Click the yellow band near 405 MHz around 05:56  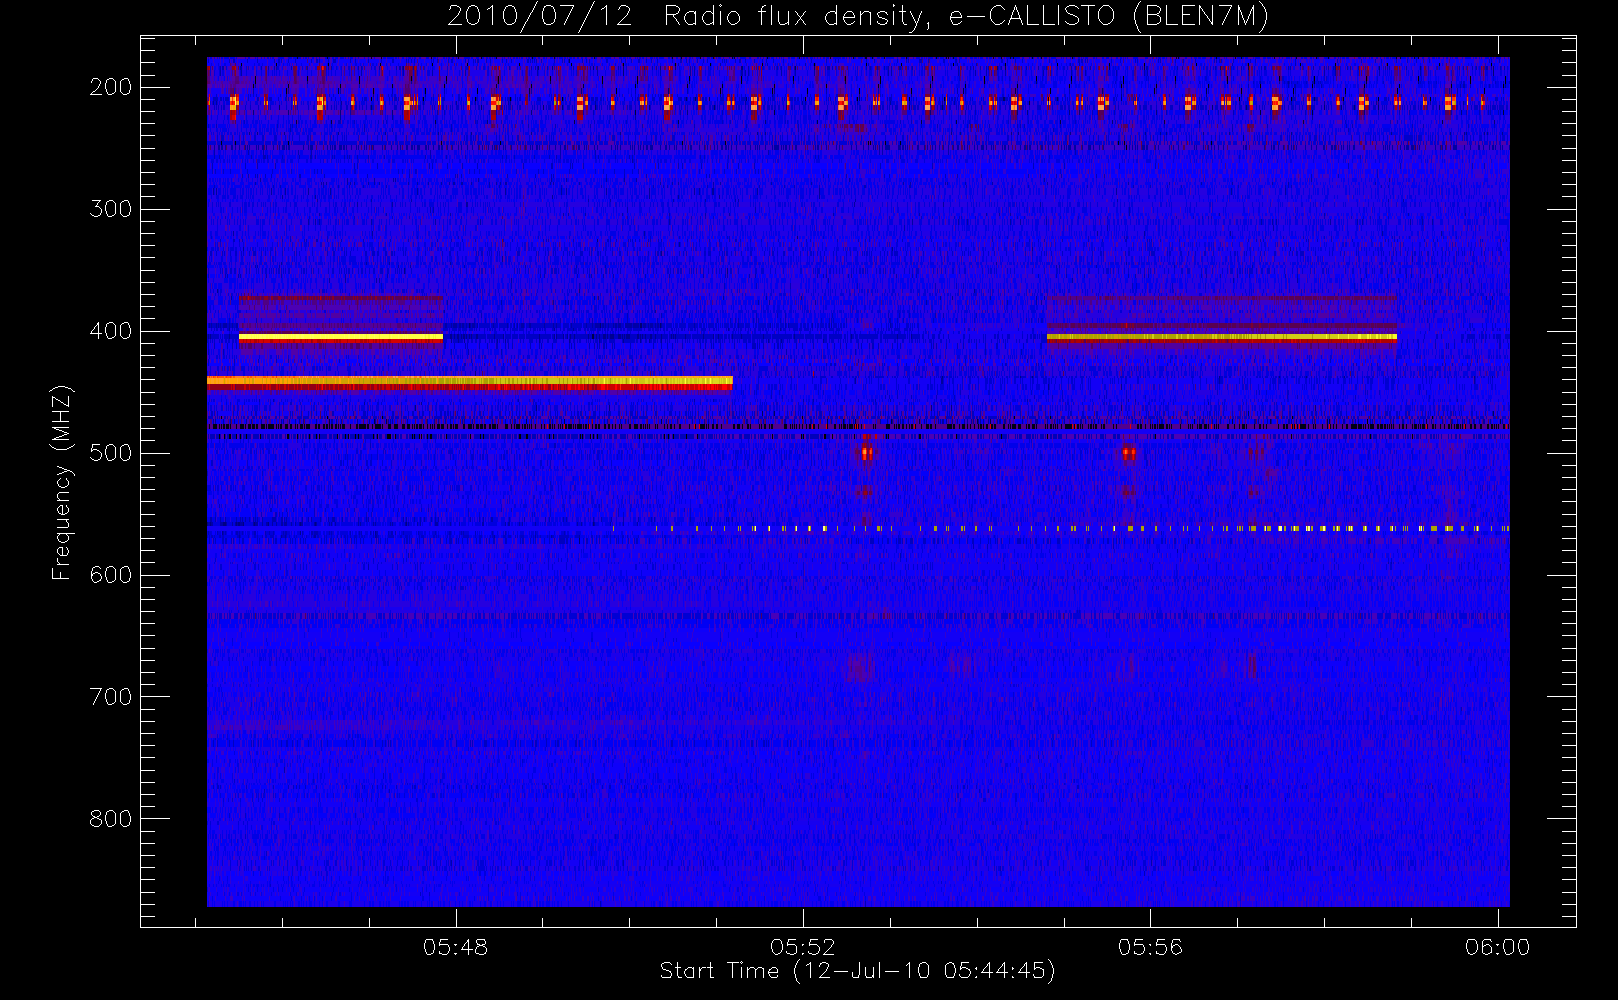tap(1222, 338)
